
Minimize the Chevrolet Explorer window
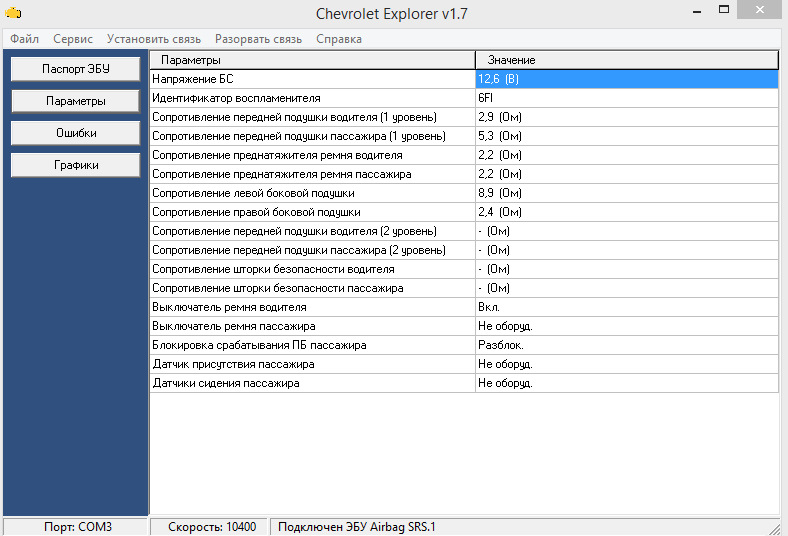(697, 11)
